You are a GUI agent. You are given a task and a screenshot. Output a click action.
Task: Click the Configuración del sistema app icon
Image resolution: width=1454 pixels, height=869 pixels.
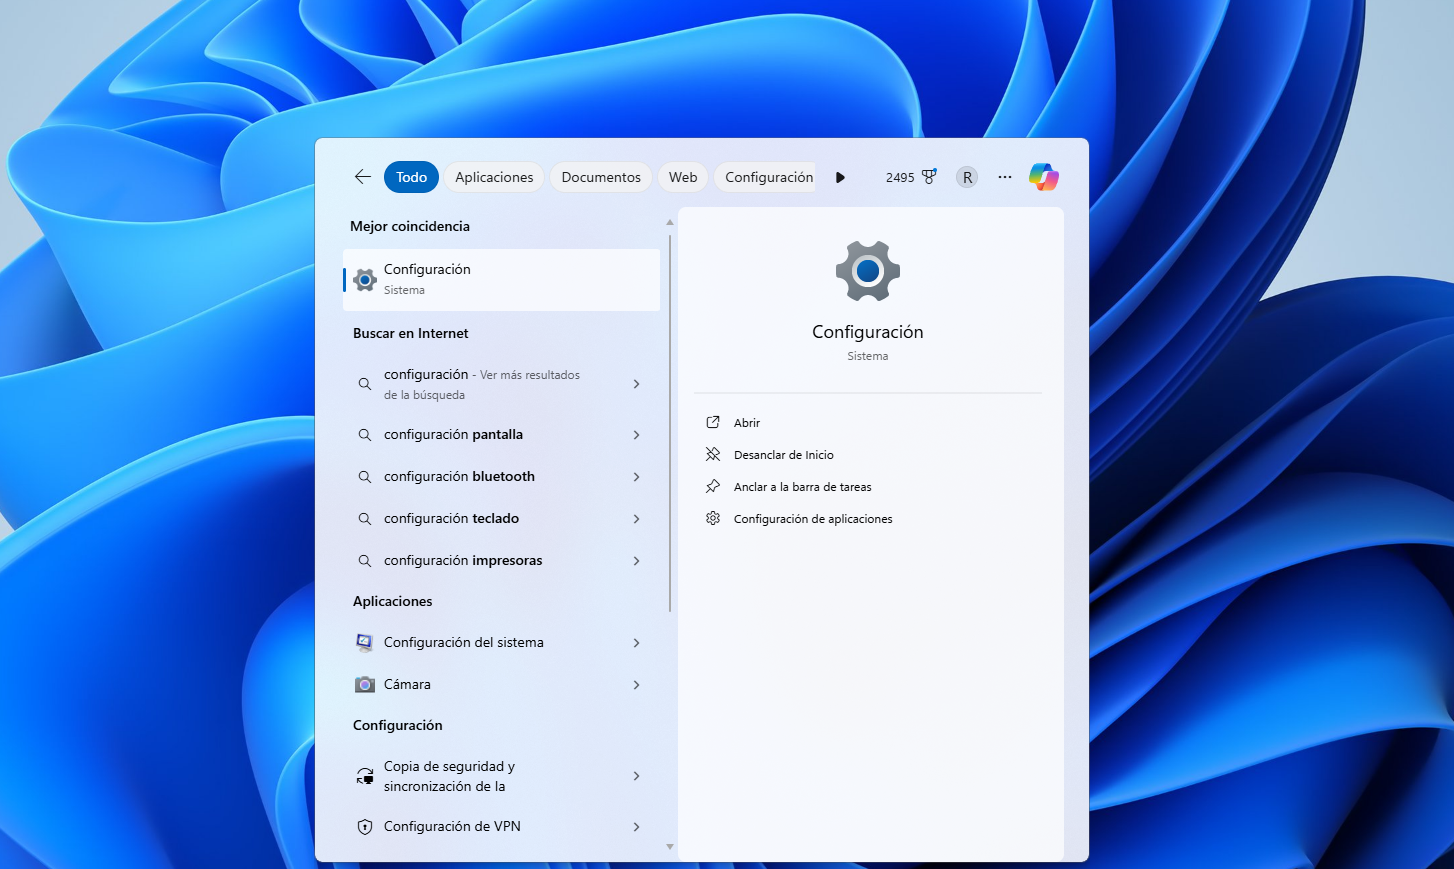(365, 643)
